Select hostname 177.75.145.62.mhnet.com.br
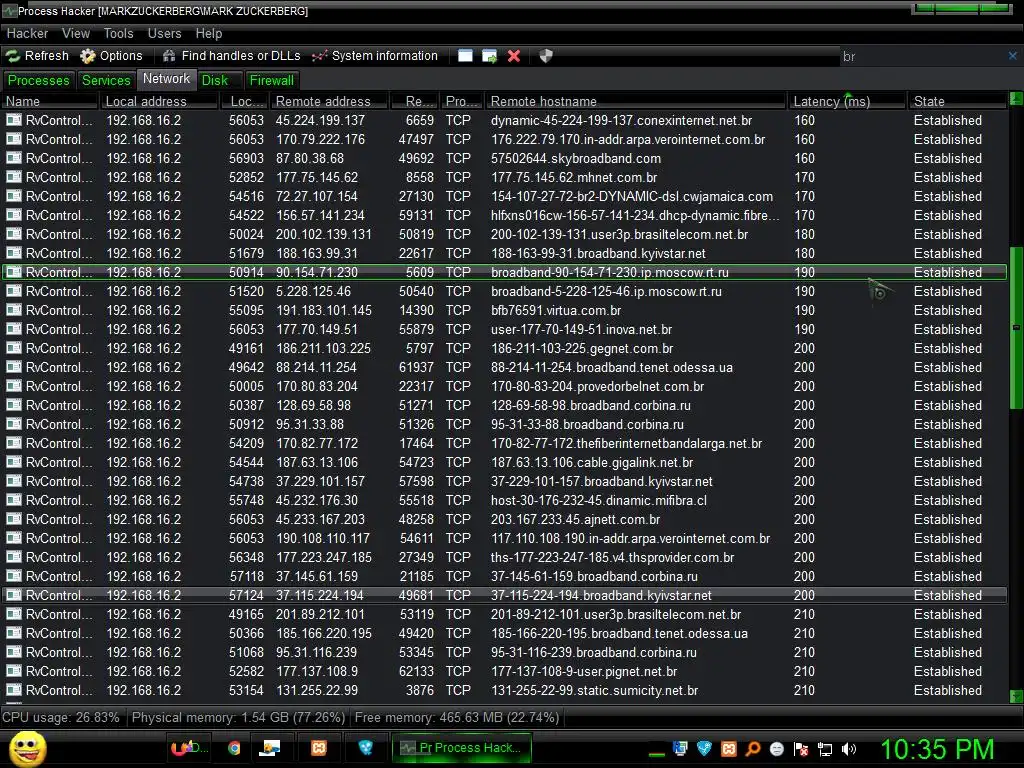 [x=573, y=178]
